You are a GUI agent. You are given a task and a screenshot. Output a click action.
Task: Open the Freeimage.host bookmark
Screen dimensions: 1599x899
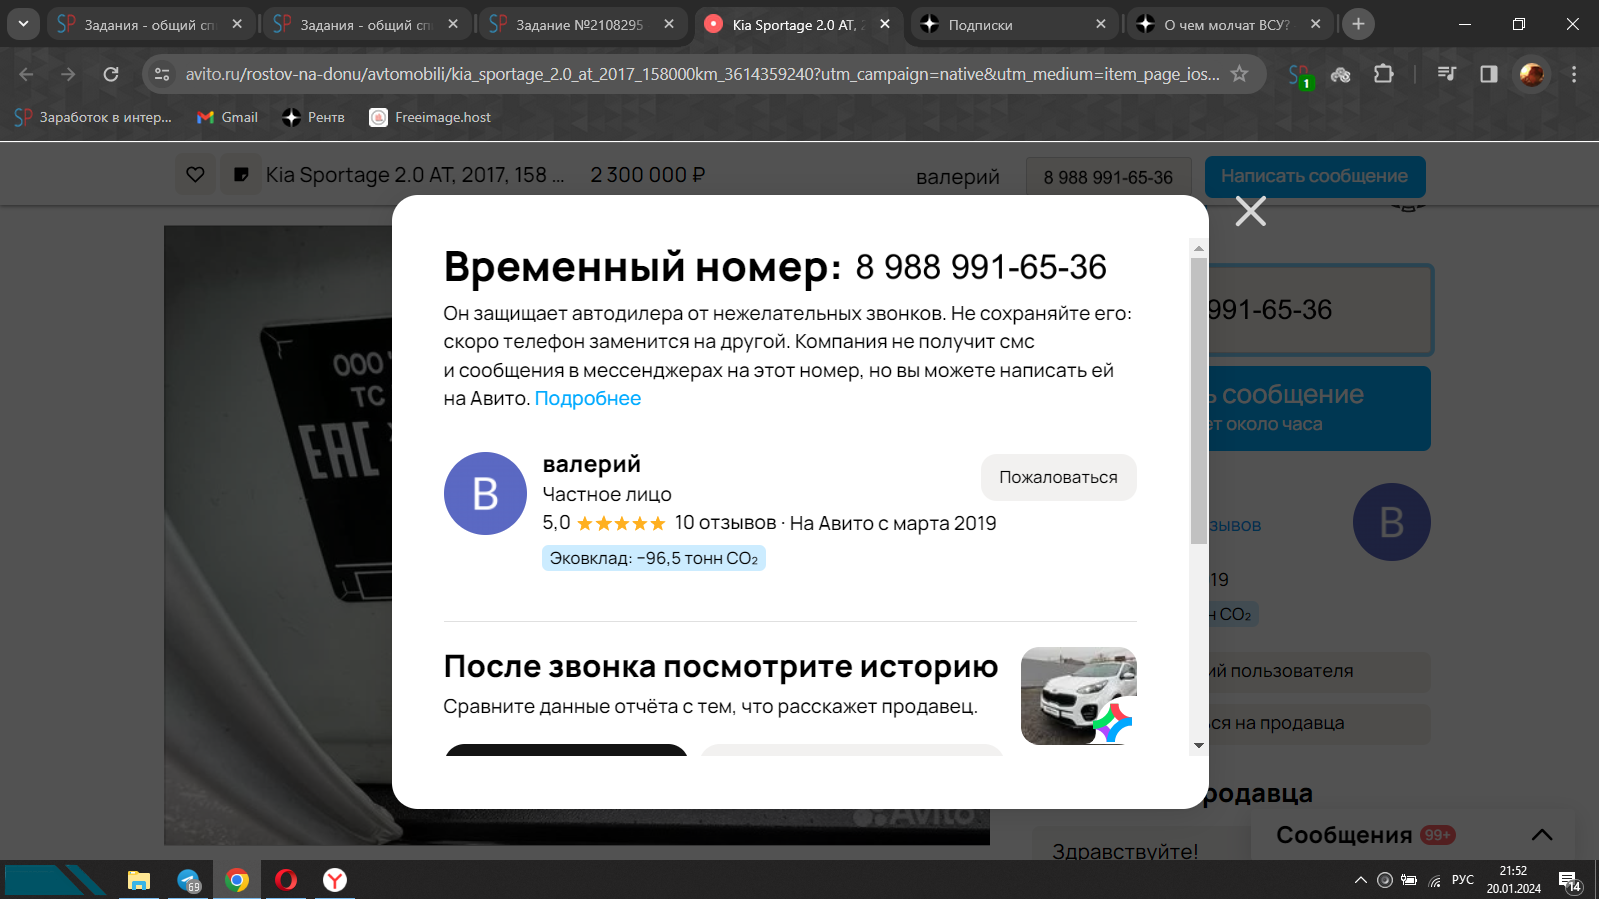[x=431, y=117]
